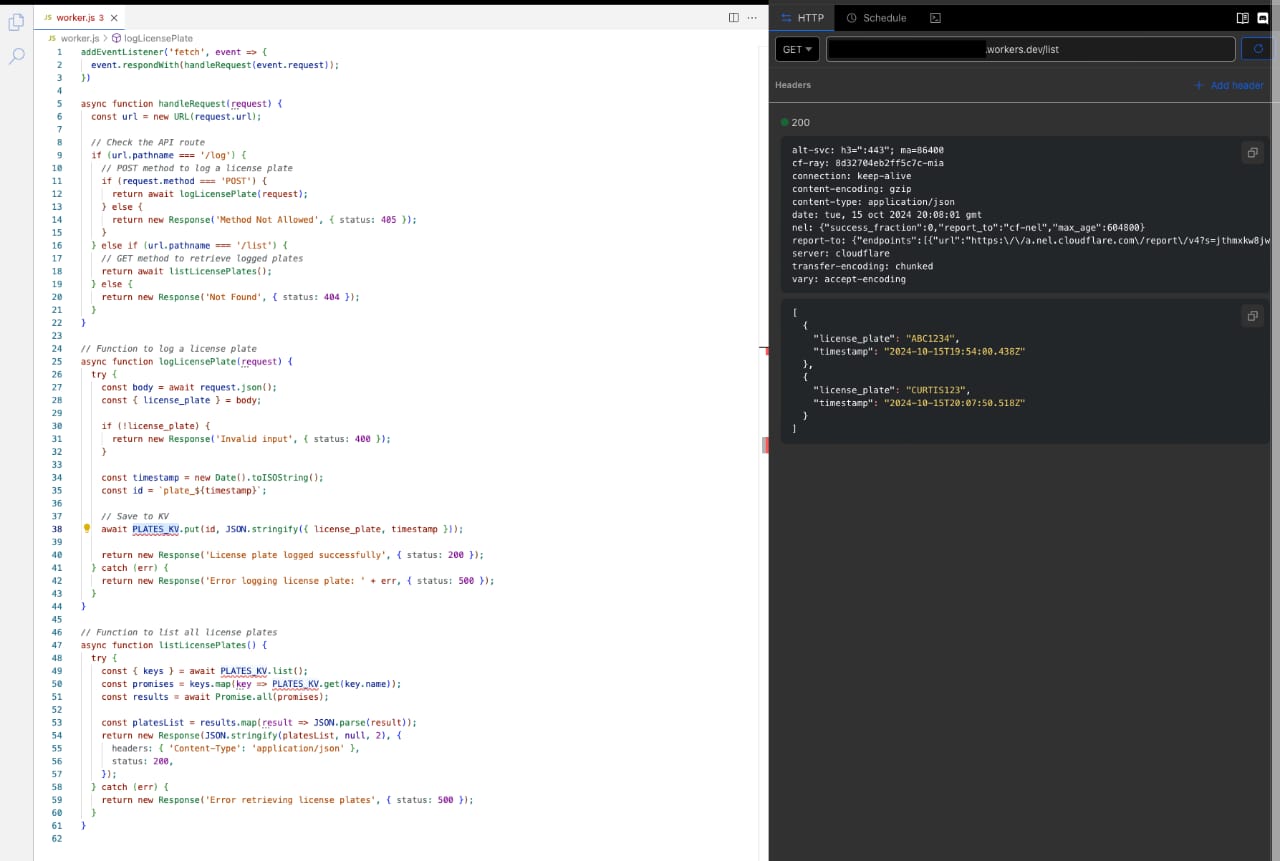Click the "// Save to KV" comment line
The image size is (1280, 861).
pos(135,517)
